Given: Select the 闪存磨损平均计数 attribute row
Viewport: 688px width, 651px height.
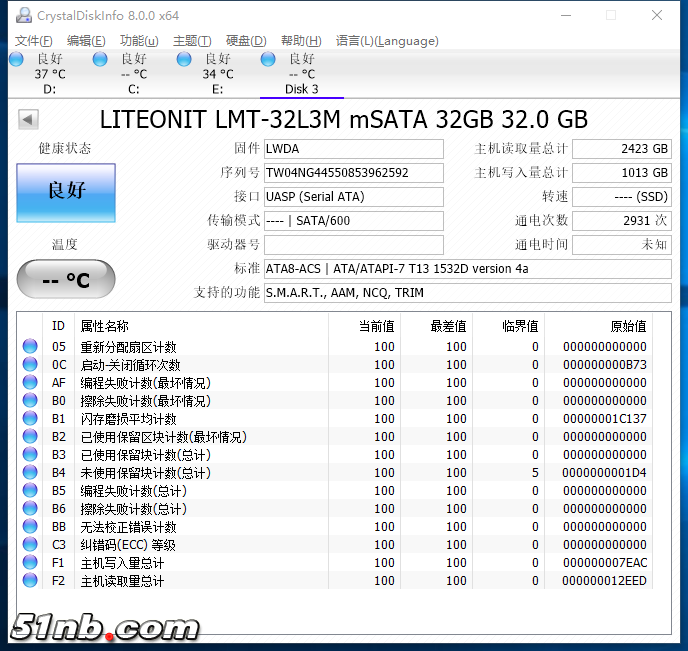Looking at the screenshot, I should pos(128,419).
